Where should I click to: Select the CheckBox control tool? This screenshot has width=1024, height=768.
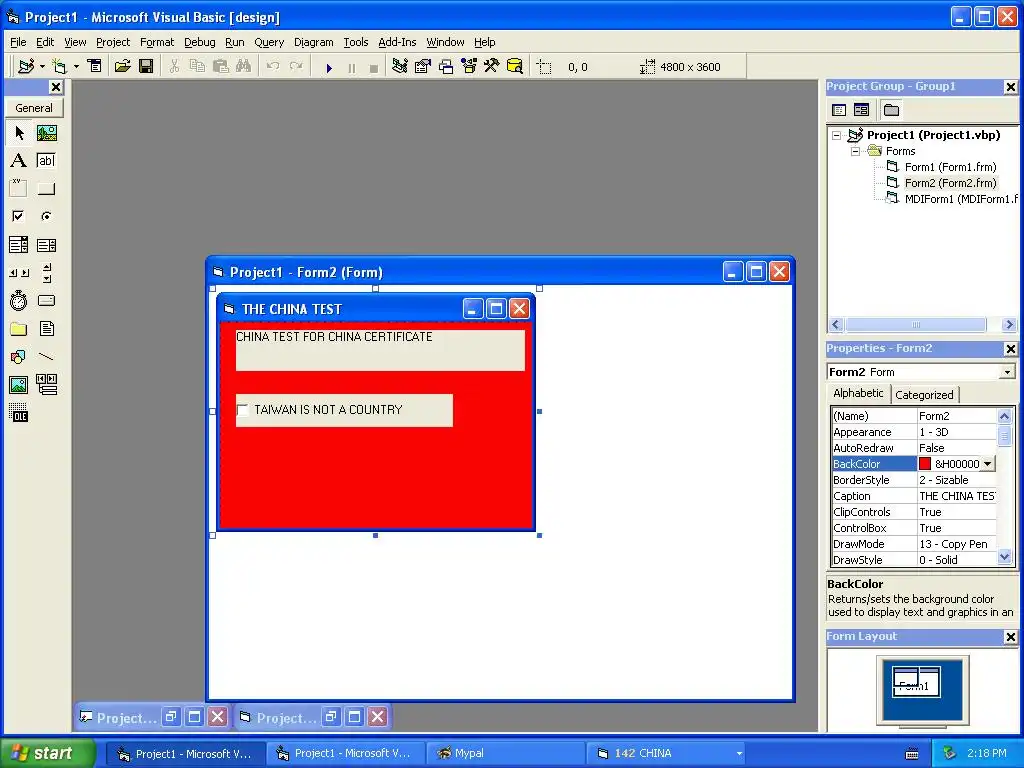pyautogui.click(x=19, y=216)
